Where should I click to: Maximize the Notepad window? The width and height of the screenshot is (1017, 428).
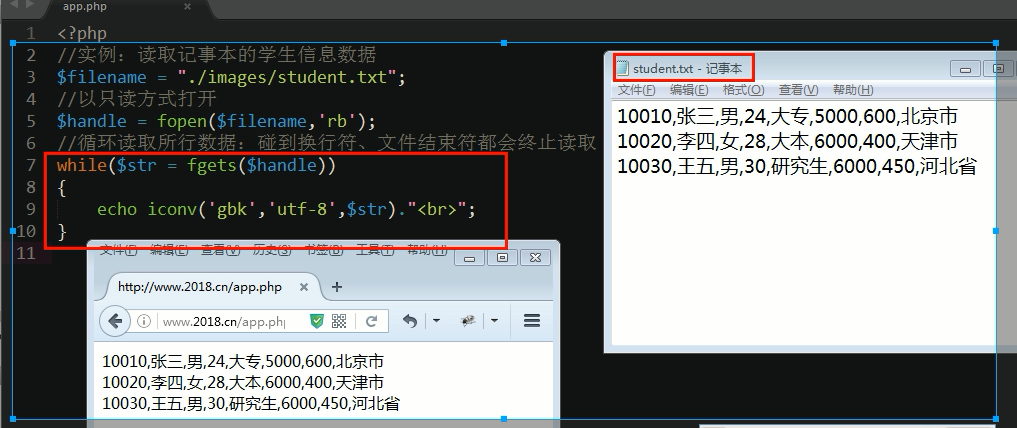(x=999, y=69)
